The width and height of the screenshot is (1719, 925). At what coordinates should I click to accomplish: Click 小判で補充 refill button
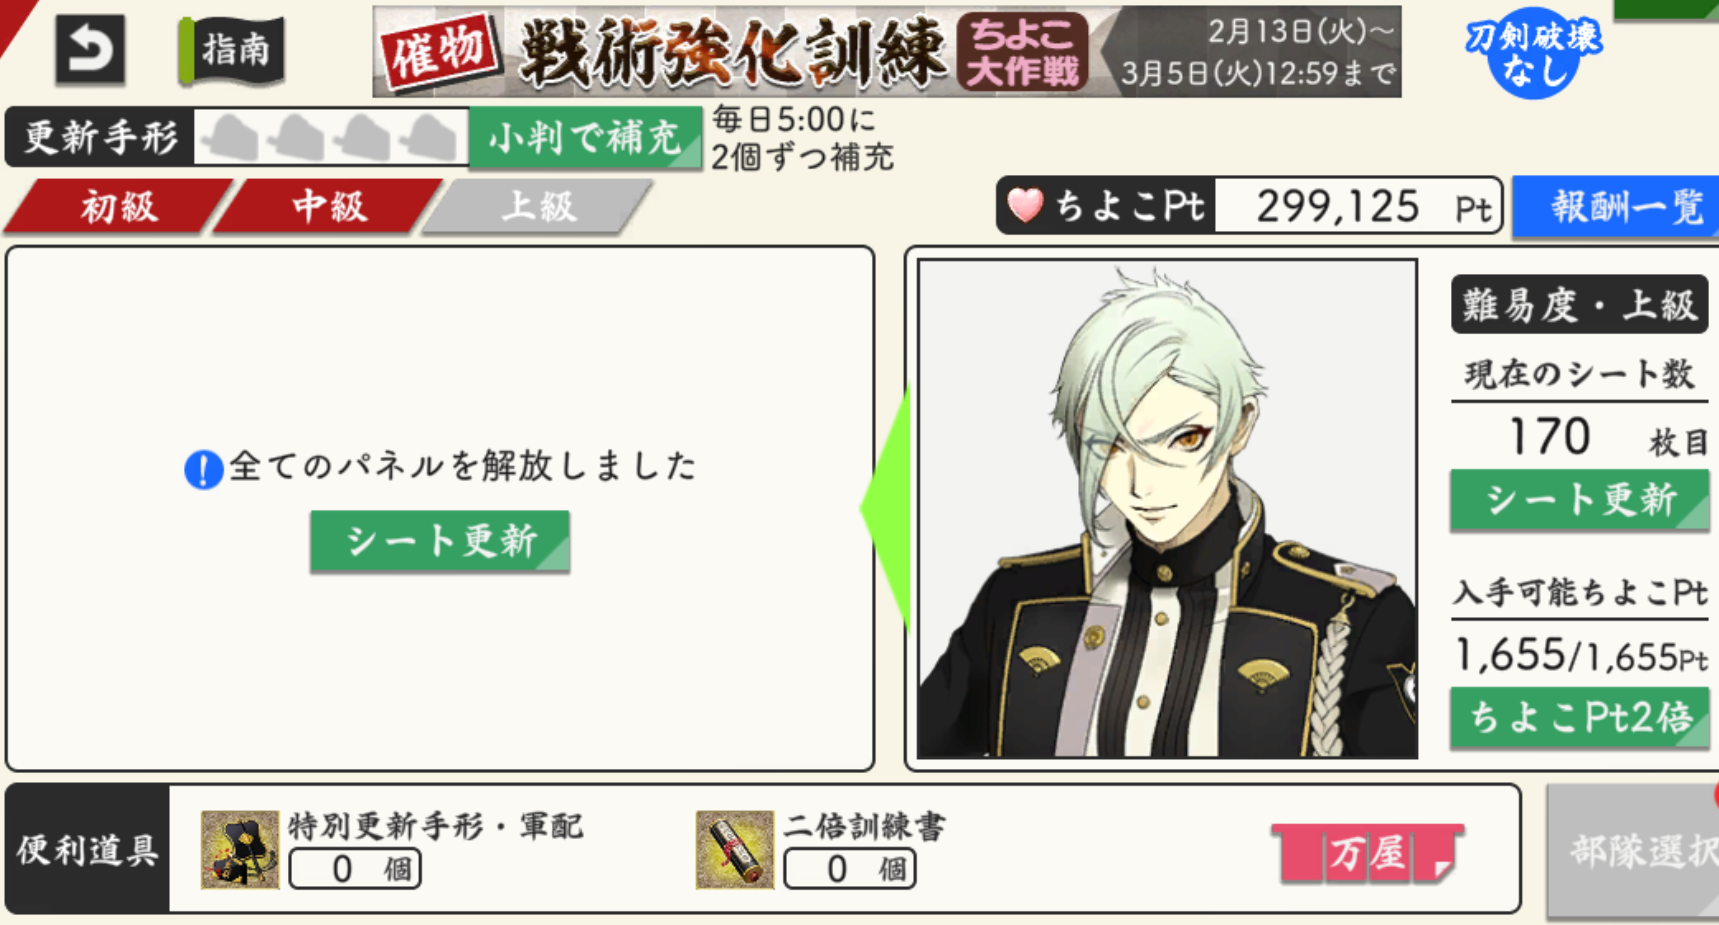coord(585,137)
